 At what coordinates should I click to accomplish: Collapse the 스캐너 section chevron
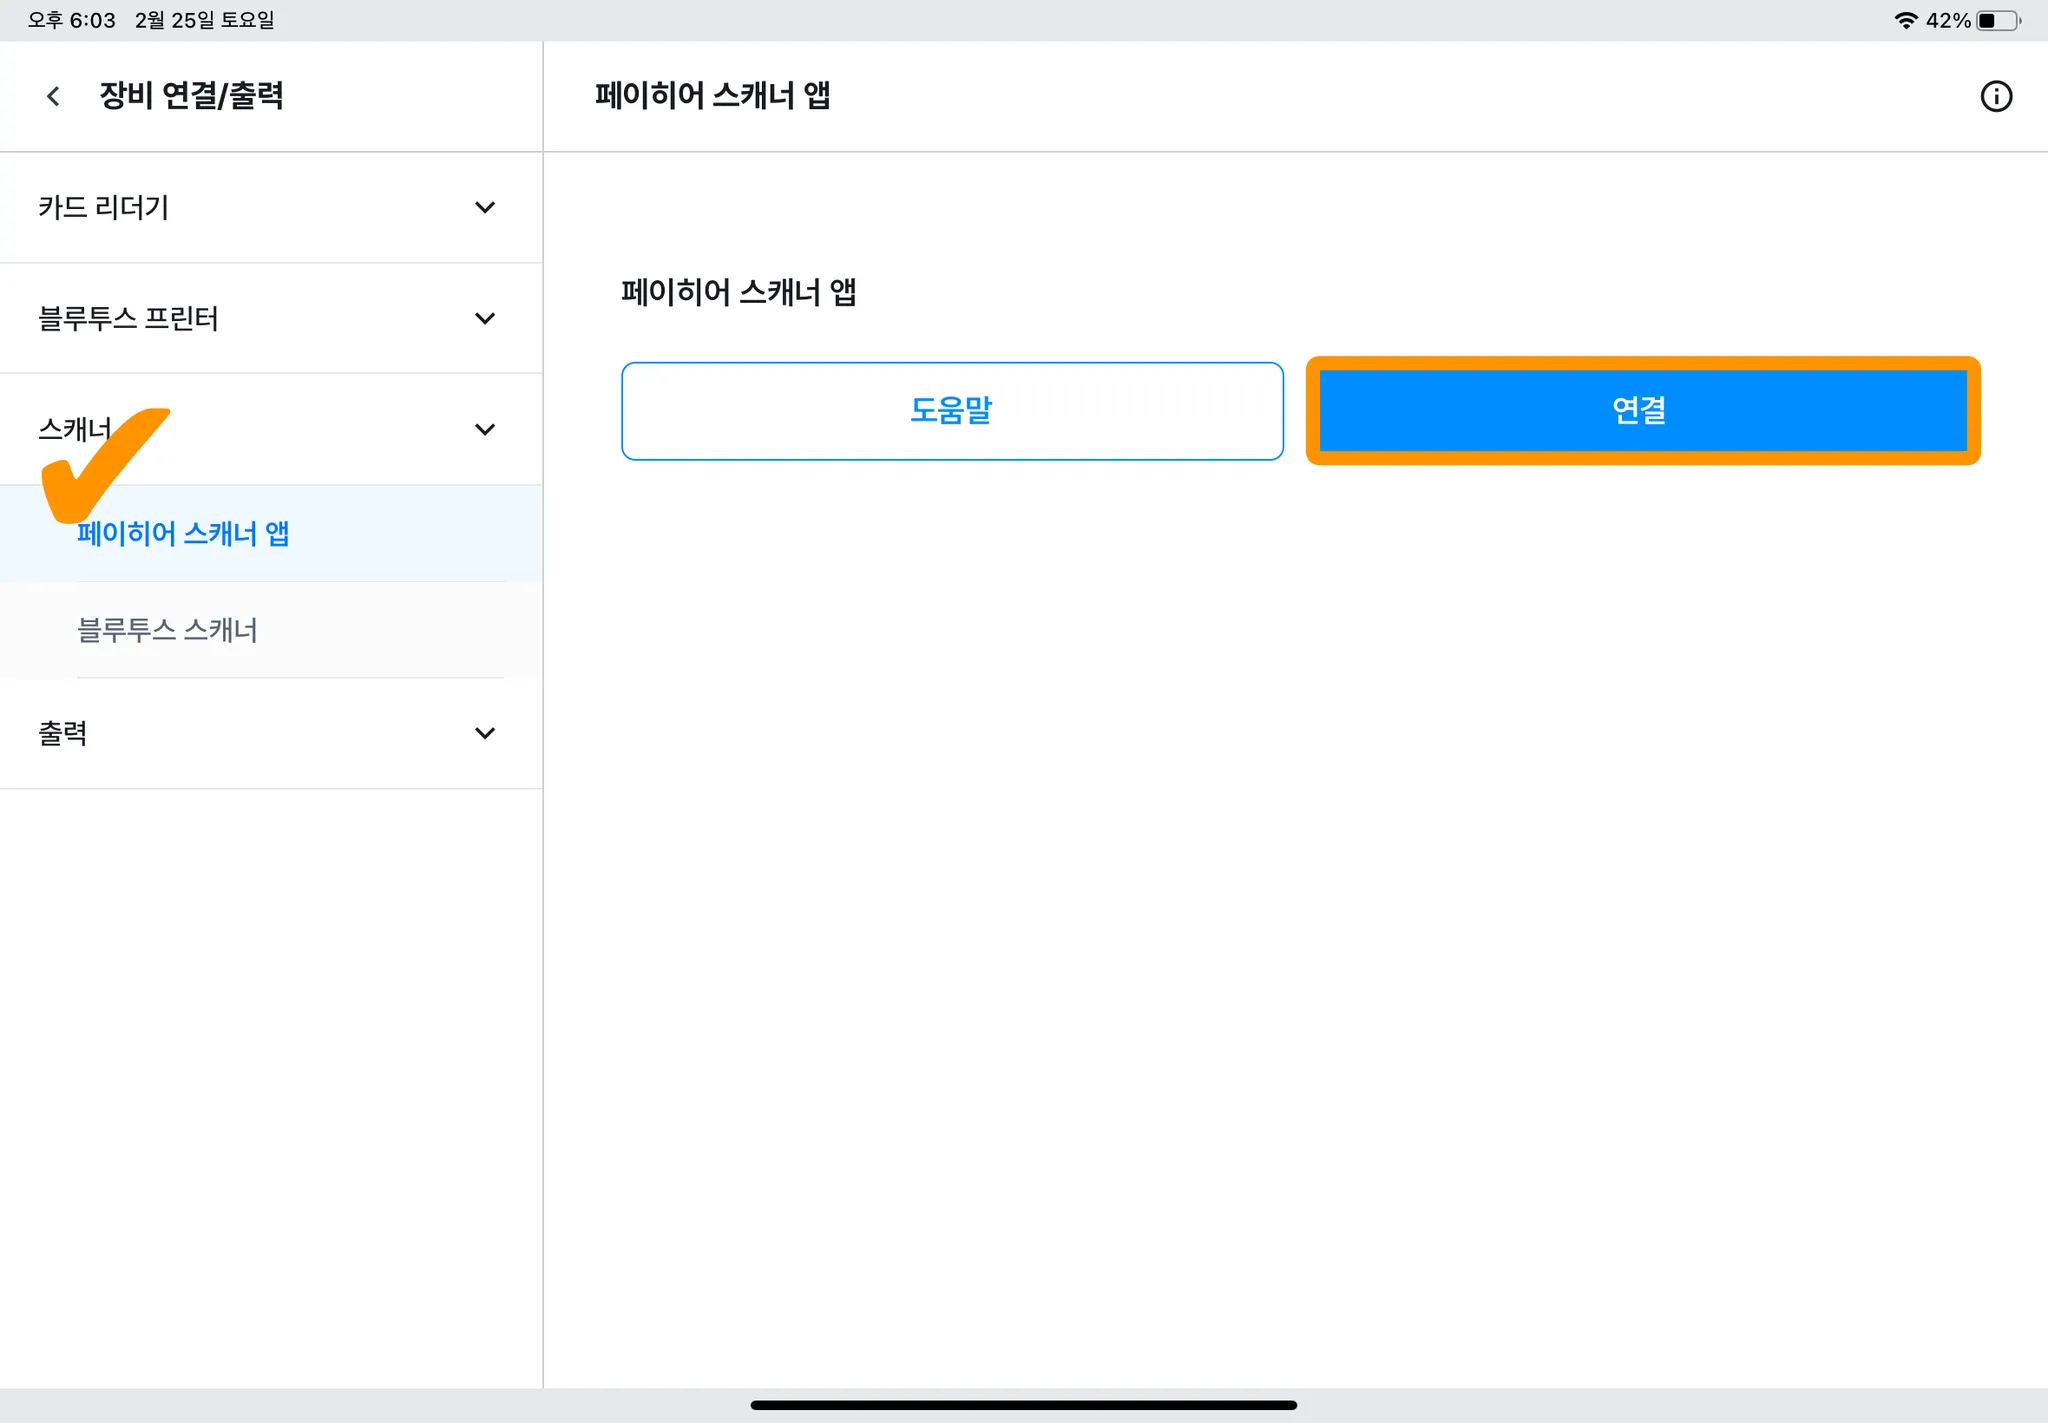pos(485,429)
